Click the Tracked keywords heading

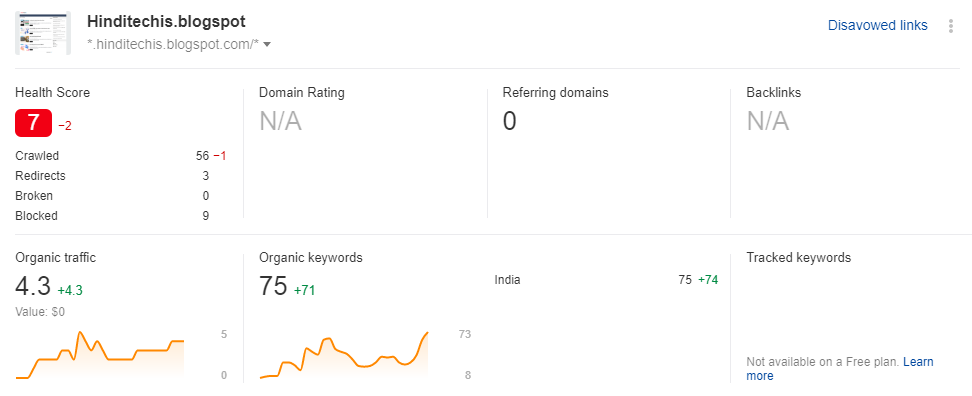pos(798,257)
